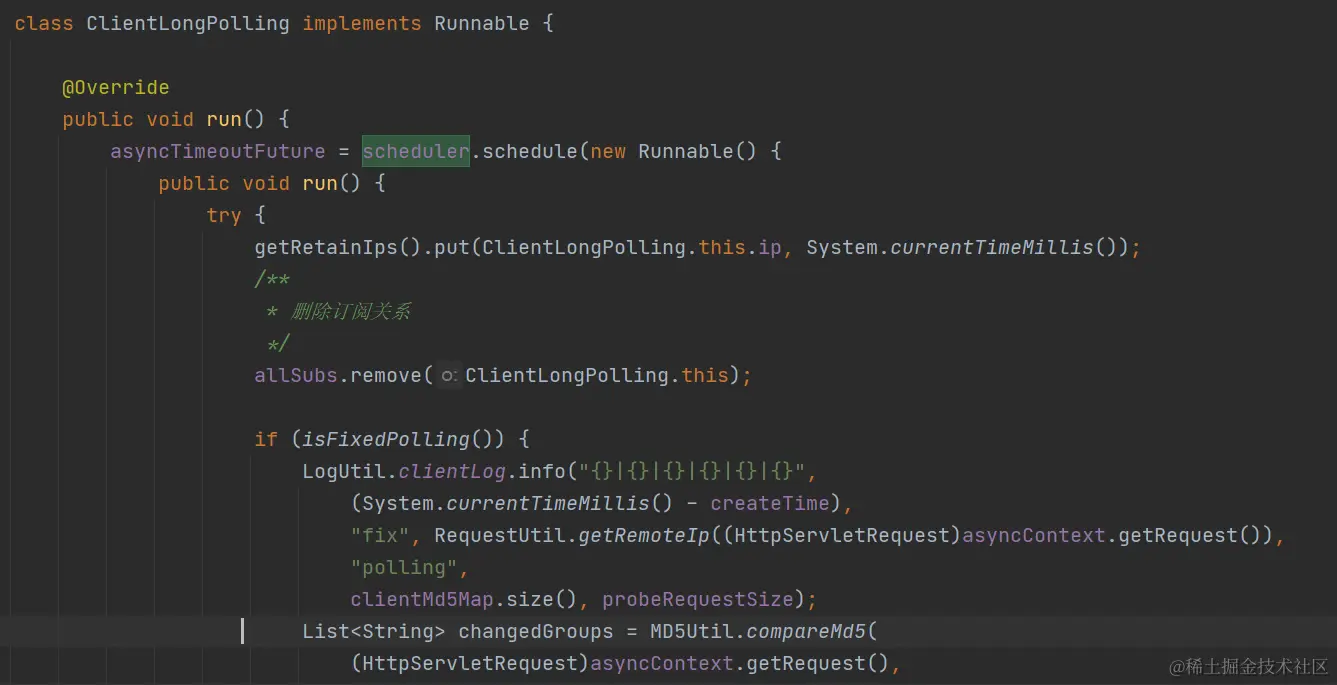Click the 'size' method call

pyautogui.click(x=530, y=599)
